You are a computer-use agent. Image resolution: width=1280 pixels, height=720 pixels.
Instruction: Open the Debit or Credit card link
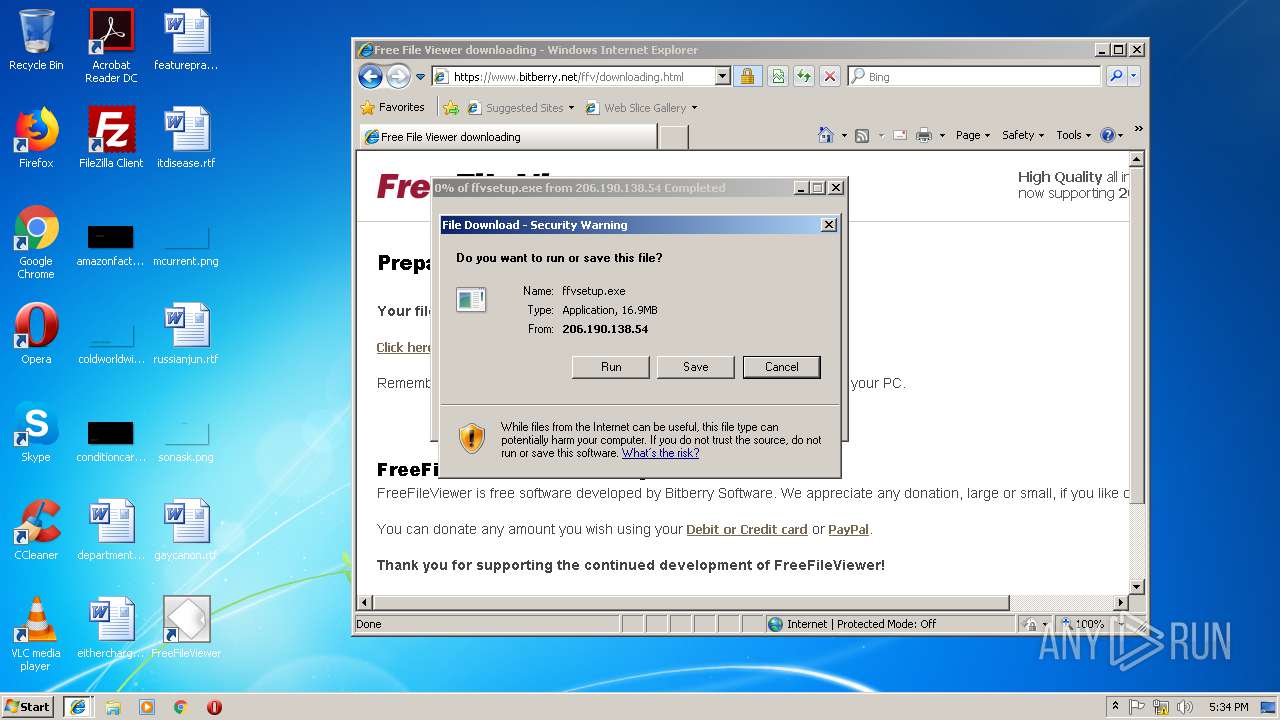coord(747,529)
